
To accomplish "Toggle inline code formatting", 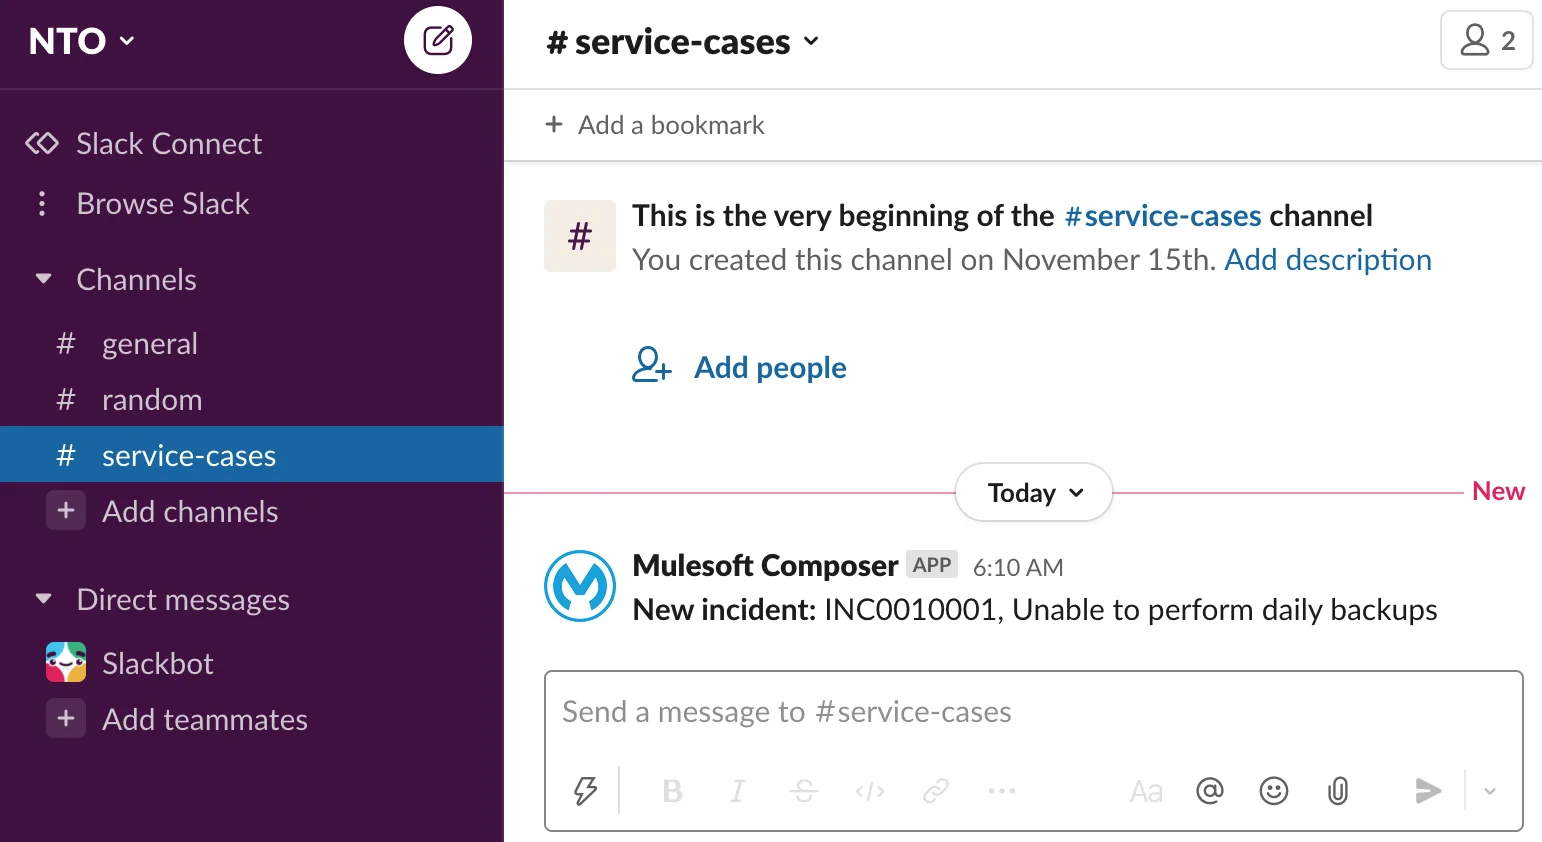I will tap(870, 791).
